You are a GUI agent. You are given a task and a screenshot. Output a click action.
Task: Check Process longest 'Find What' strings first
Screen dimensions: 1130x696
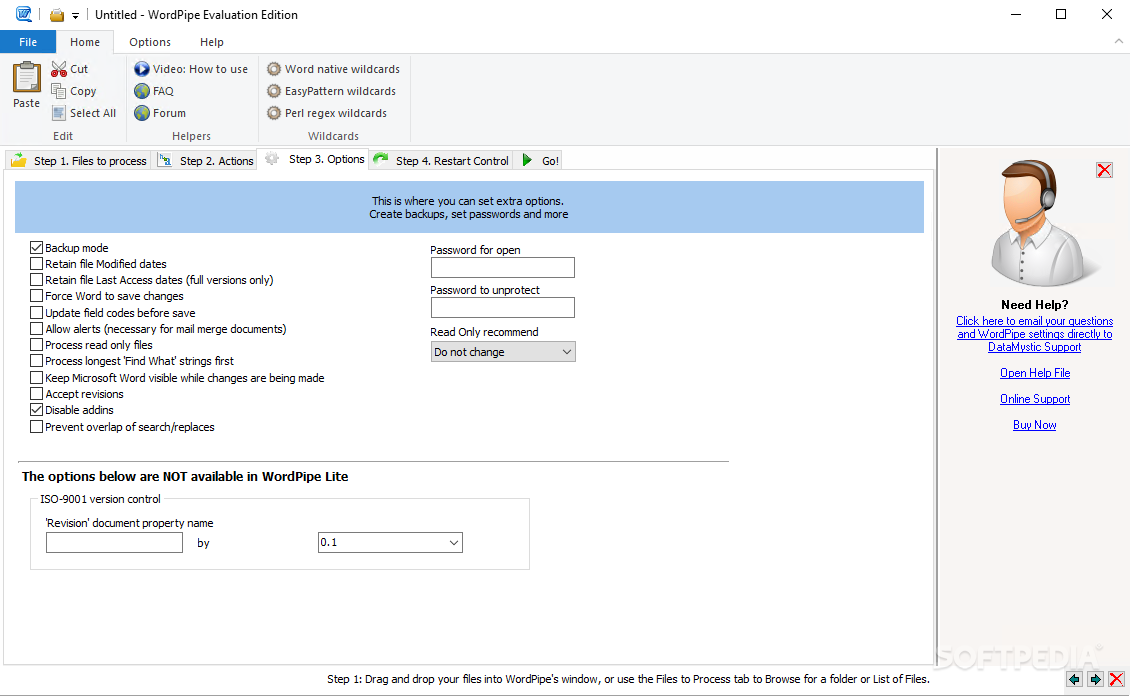(x=37, y=361)
